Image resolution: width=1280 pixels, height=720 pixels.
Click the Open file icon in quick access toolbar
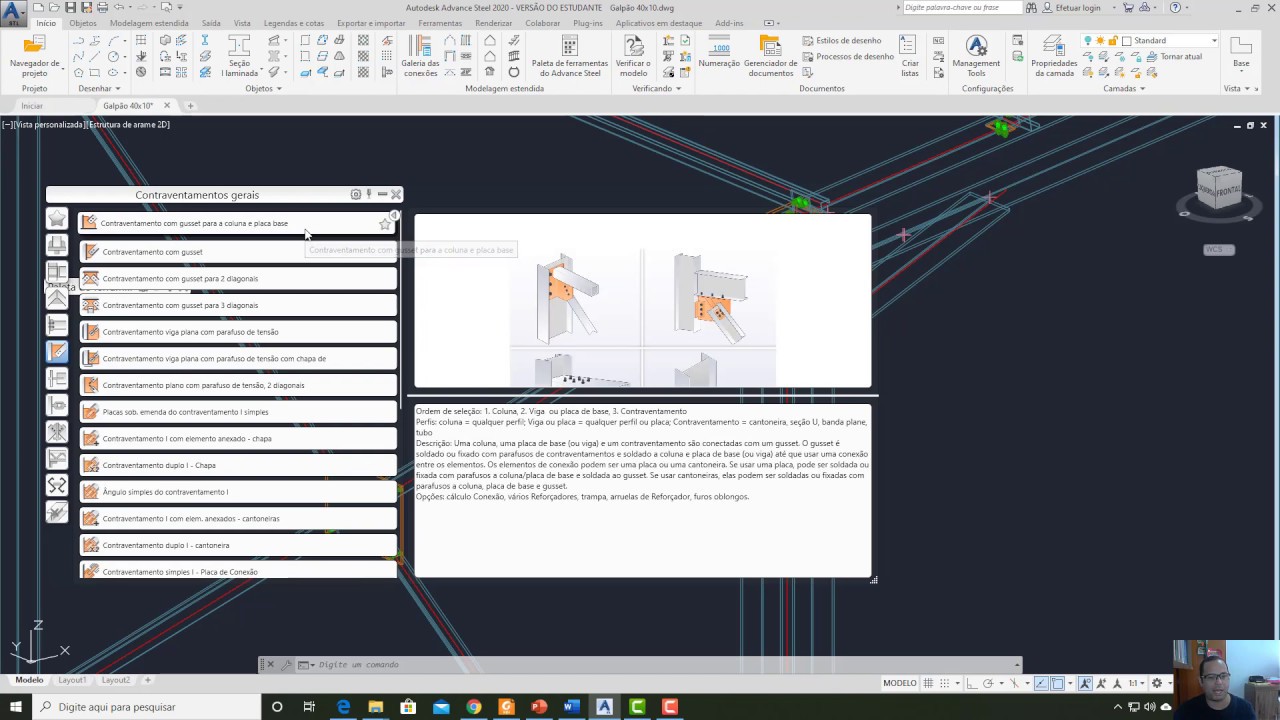click(x=54, y=7)
